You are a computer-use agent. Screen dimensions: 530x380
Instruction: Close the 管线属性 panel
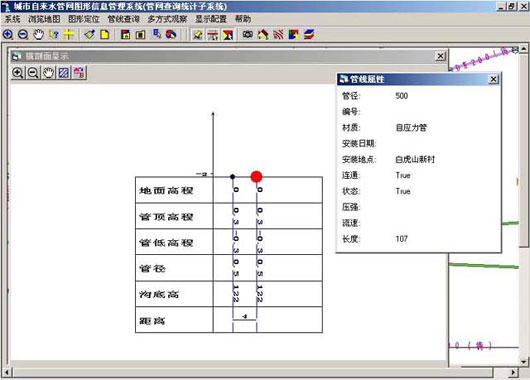coord(493,79)
